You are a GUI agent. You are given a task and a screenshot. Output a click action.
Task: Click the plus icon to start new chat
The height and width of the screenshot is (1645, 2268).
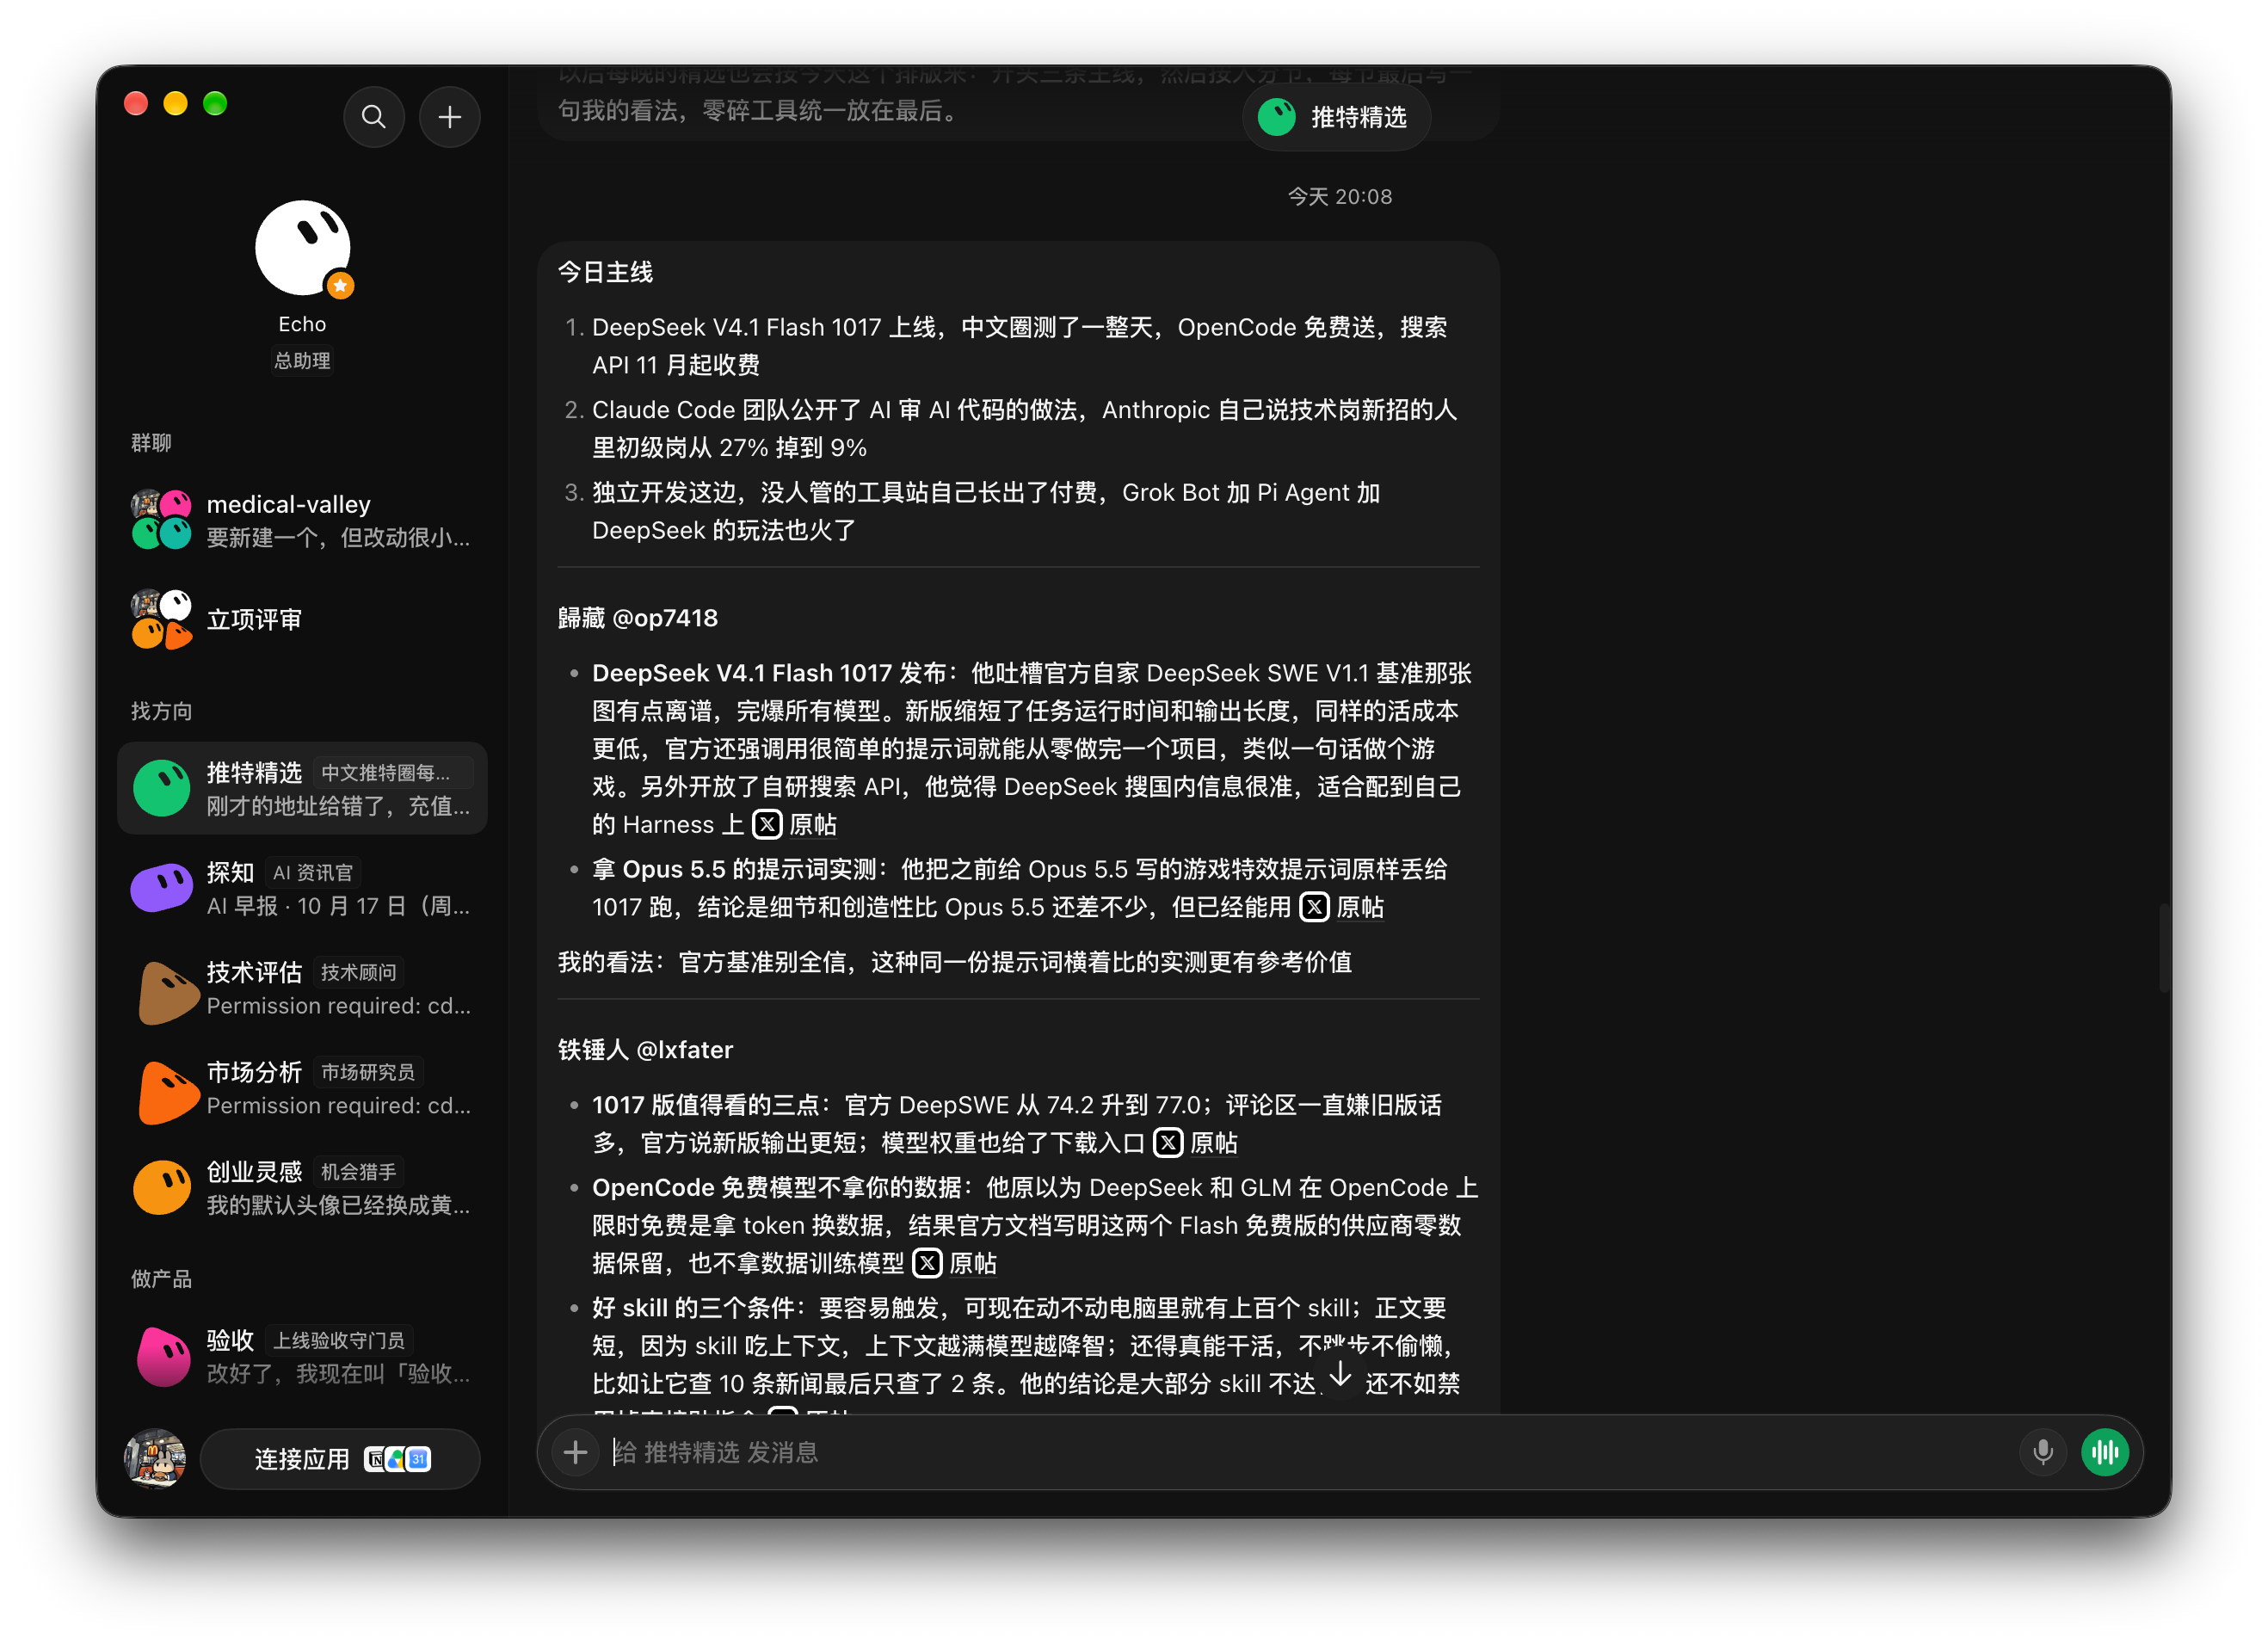[450, 117]
